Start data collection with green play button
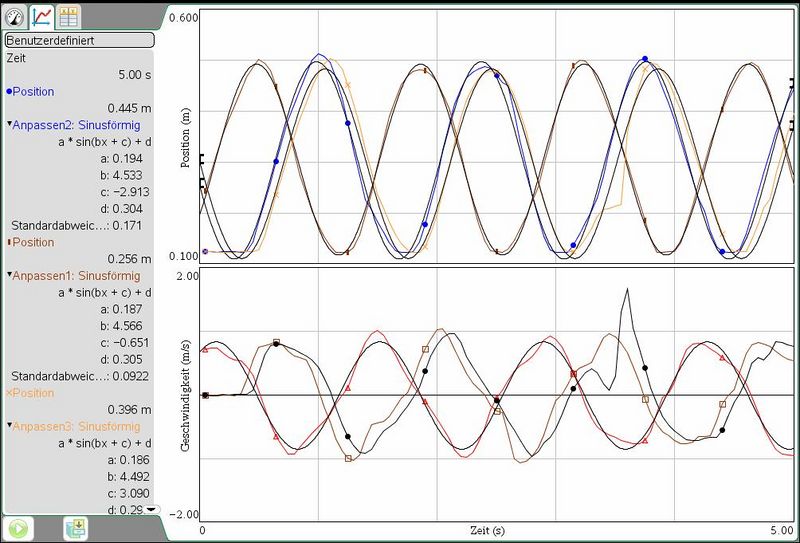 point(17,528)
